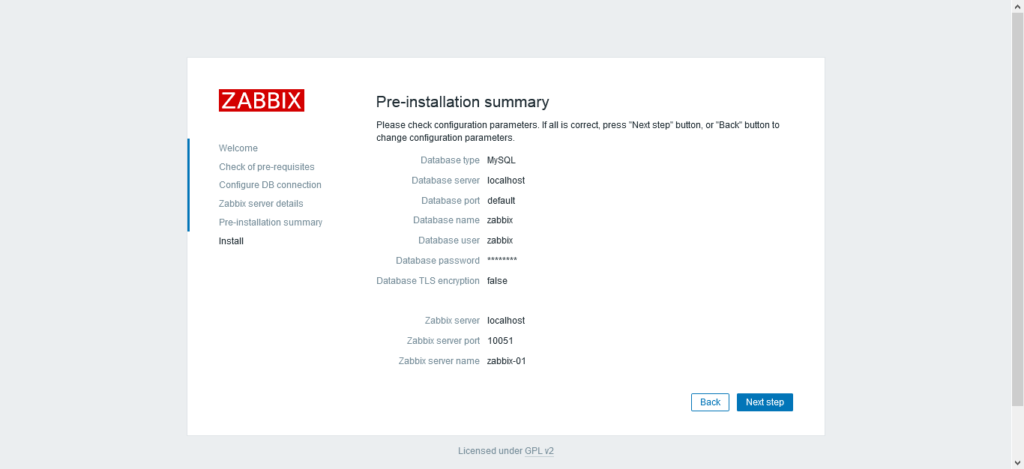The width and height of the screenshot is (1024, 469).
Task: Click the Database user zabbix value
Action: 500,240
